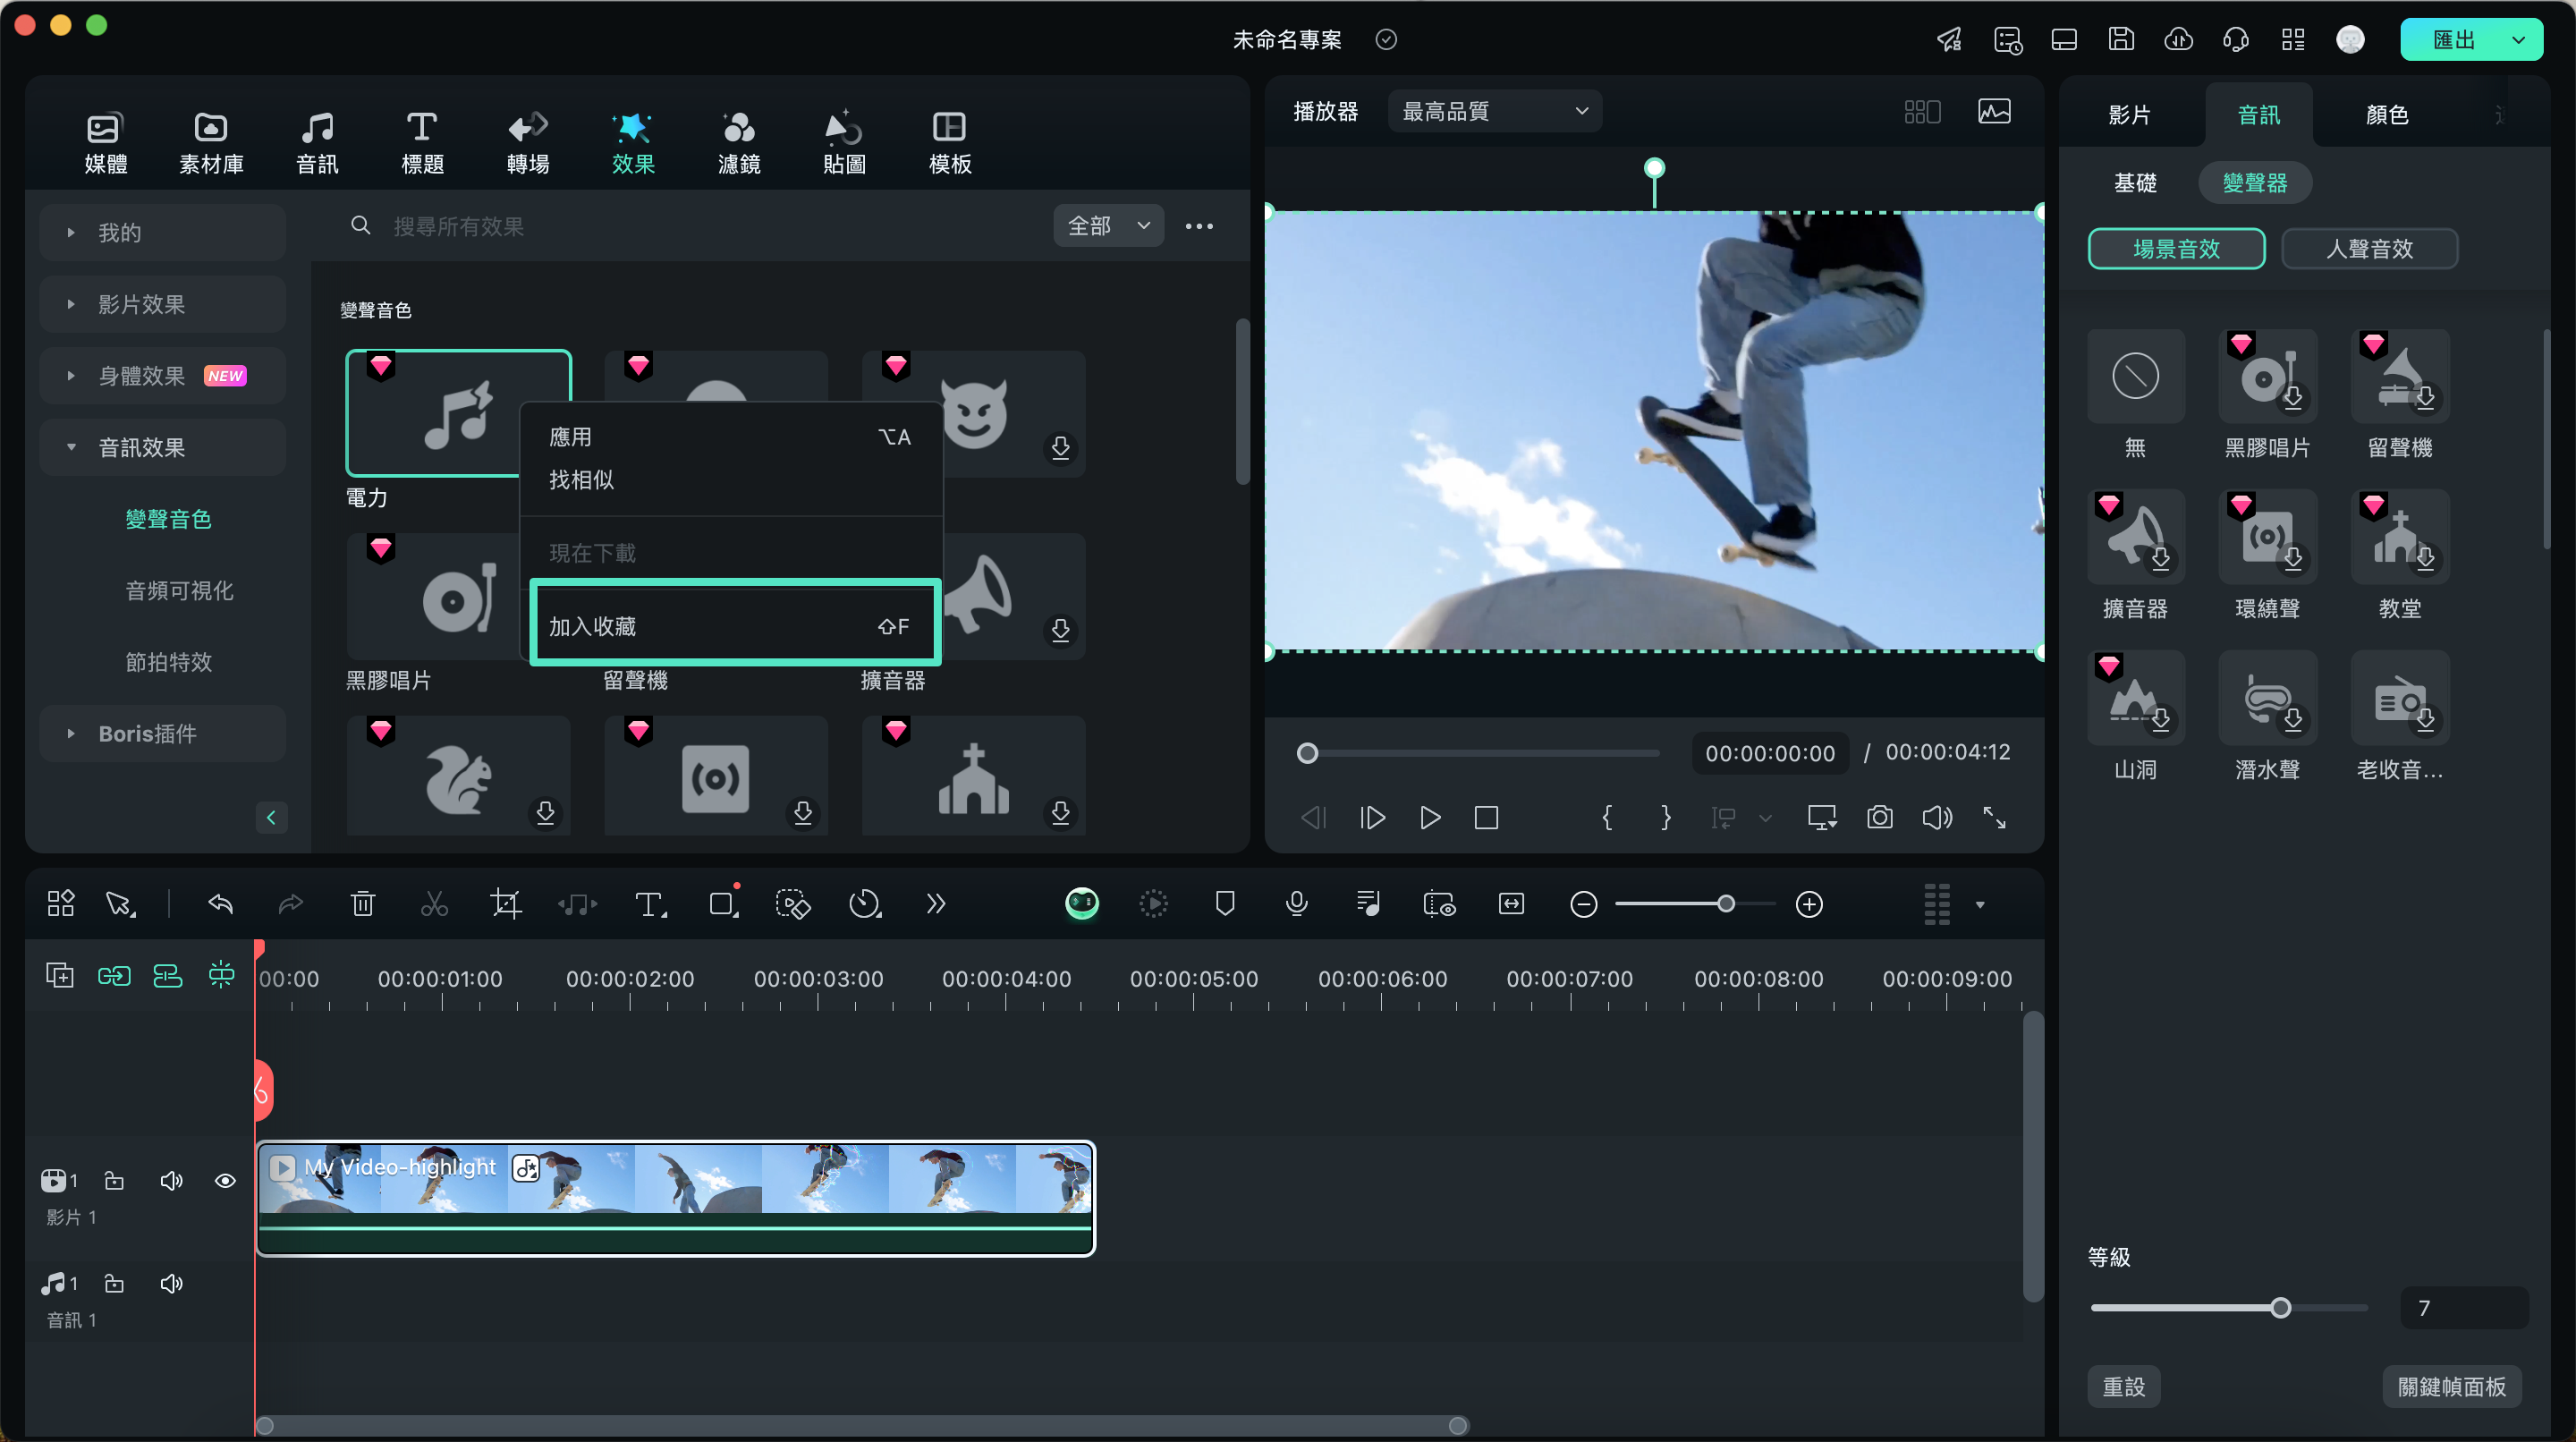Select 節拍特效 in the sidebar
The image size is (2576, 1442).
169,662
